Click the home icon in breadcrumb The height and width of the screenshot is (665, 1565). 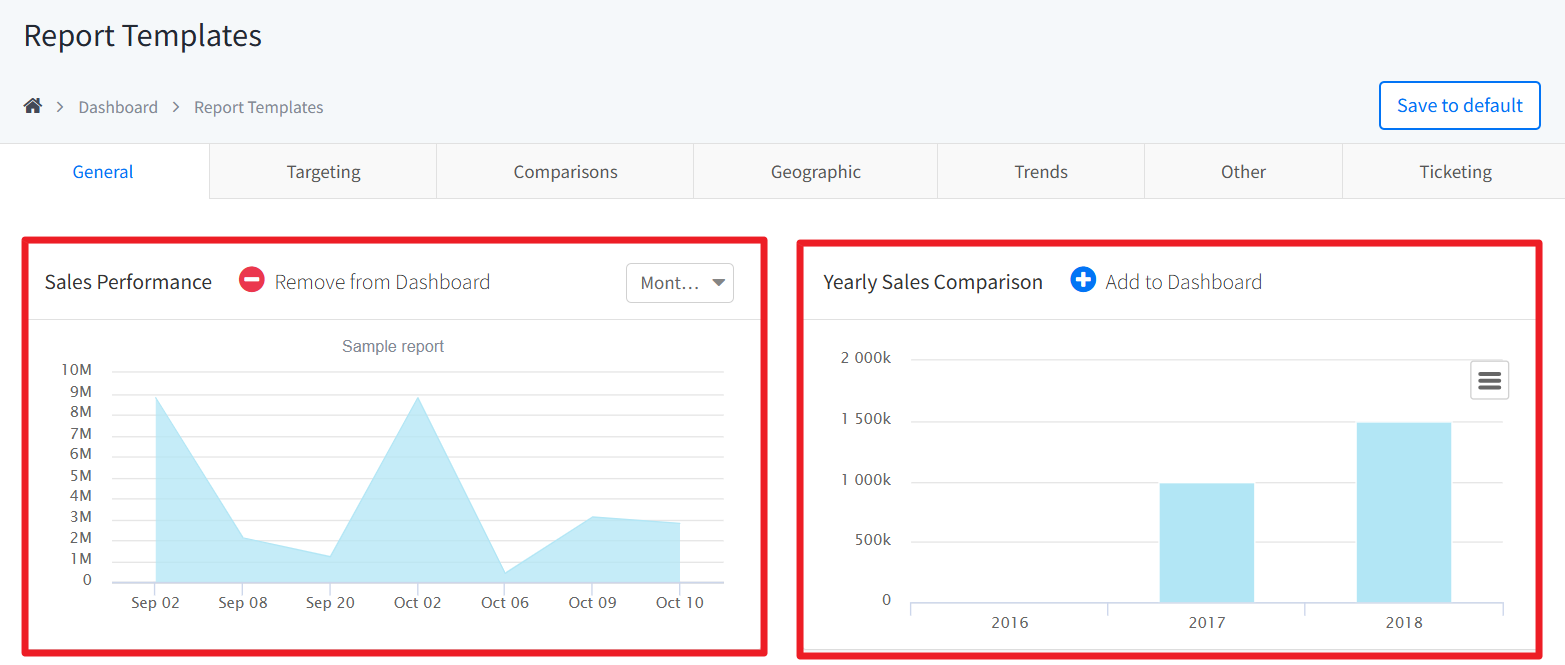33,106
